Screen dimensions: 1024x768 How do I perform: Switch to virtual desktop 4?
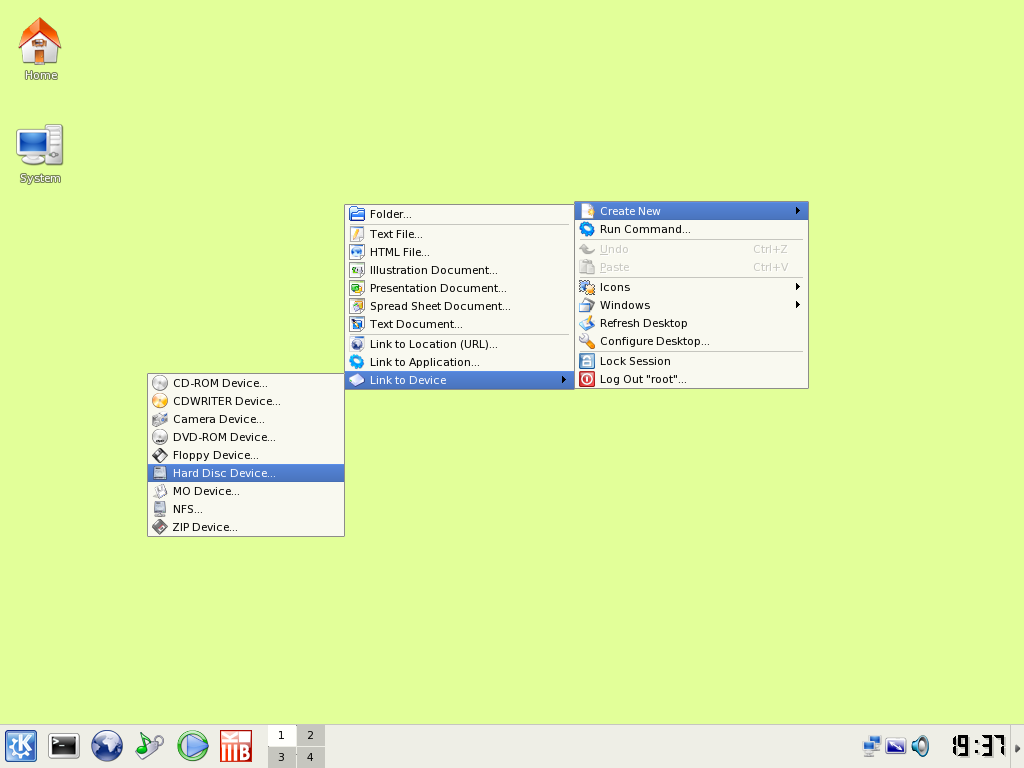pos(310,758)
